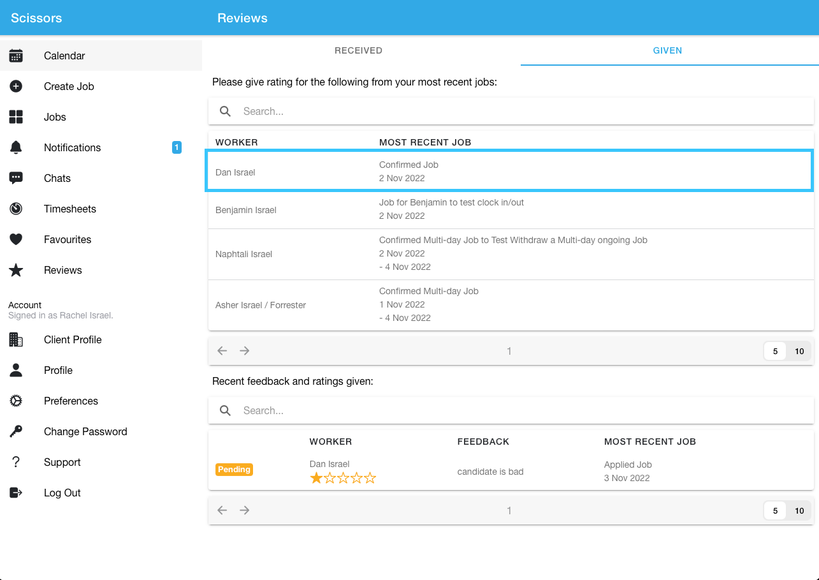Image resolution: width=819 pixels, height=580 pixels.
Task: Open Calendar from the sidebar menu
Action: (101, 55)
